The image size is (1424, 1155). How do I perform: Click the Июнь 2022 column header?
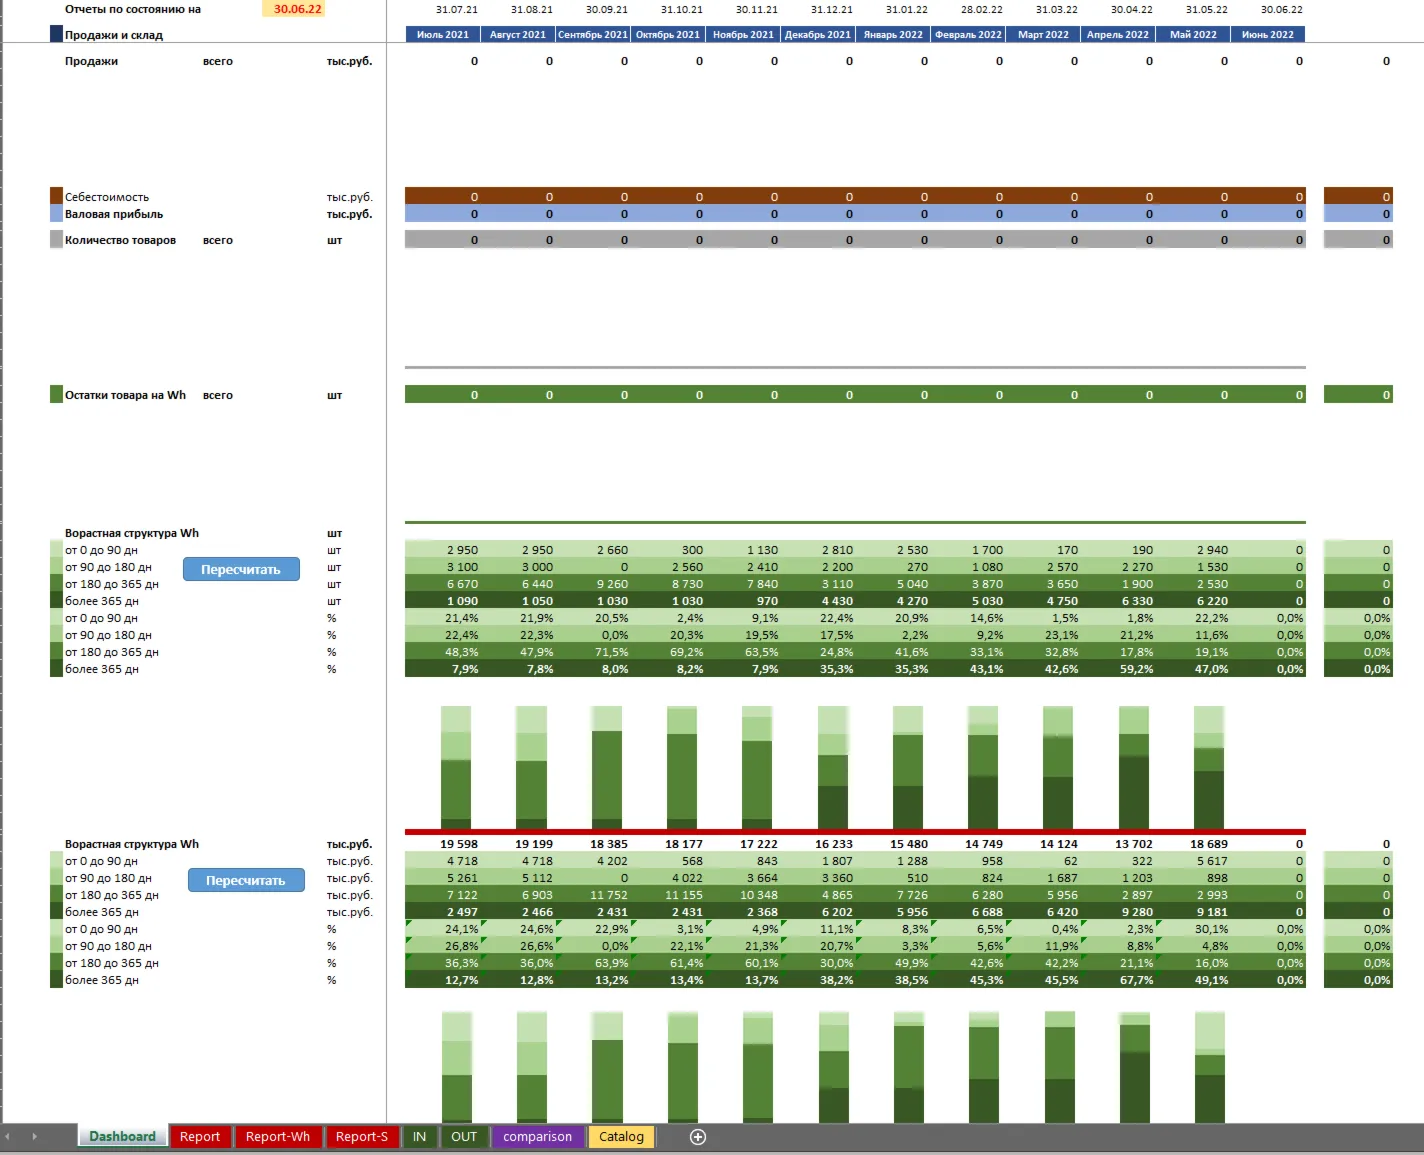pyautogui.click(x=1268, y=34)
